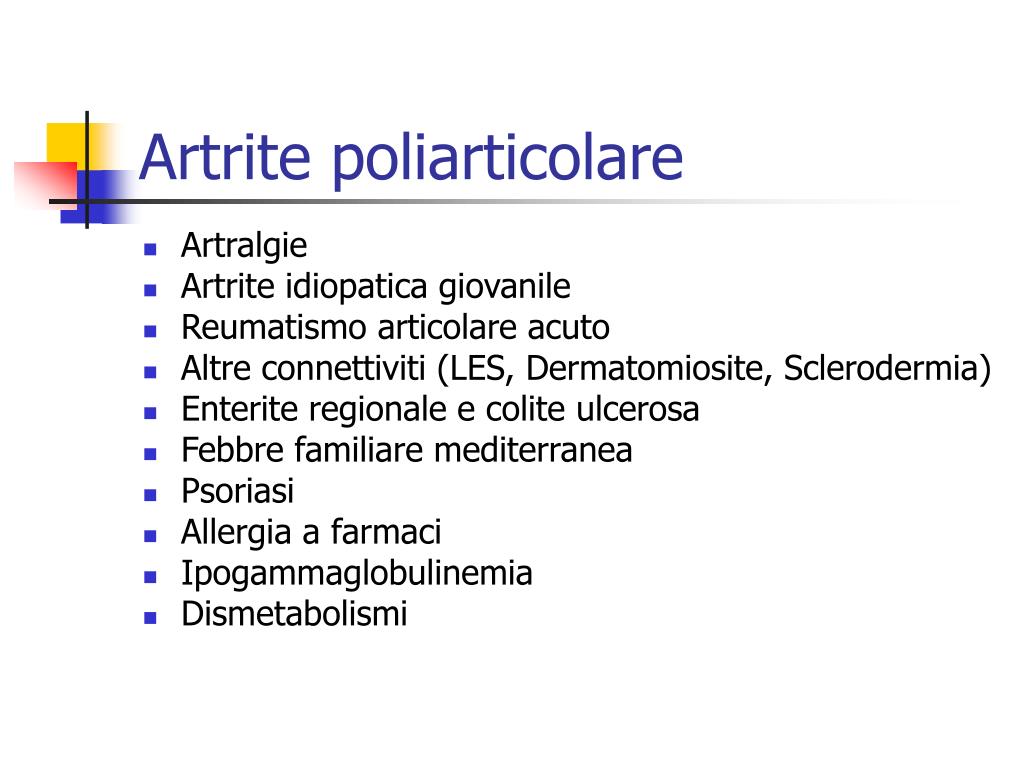Select the 'Artralgie' bullet text

point(244,246)
